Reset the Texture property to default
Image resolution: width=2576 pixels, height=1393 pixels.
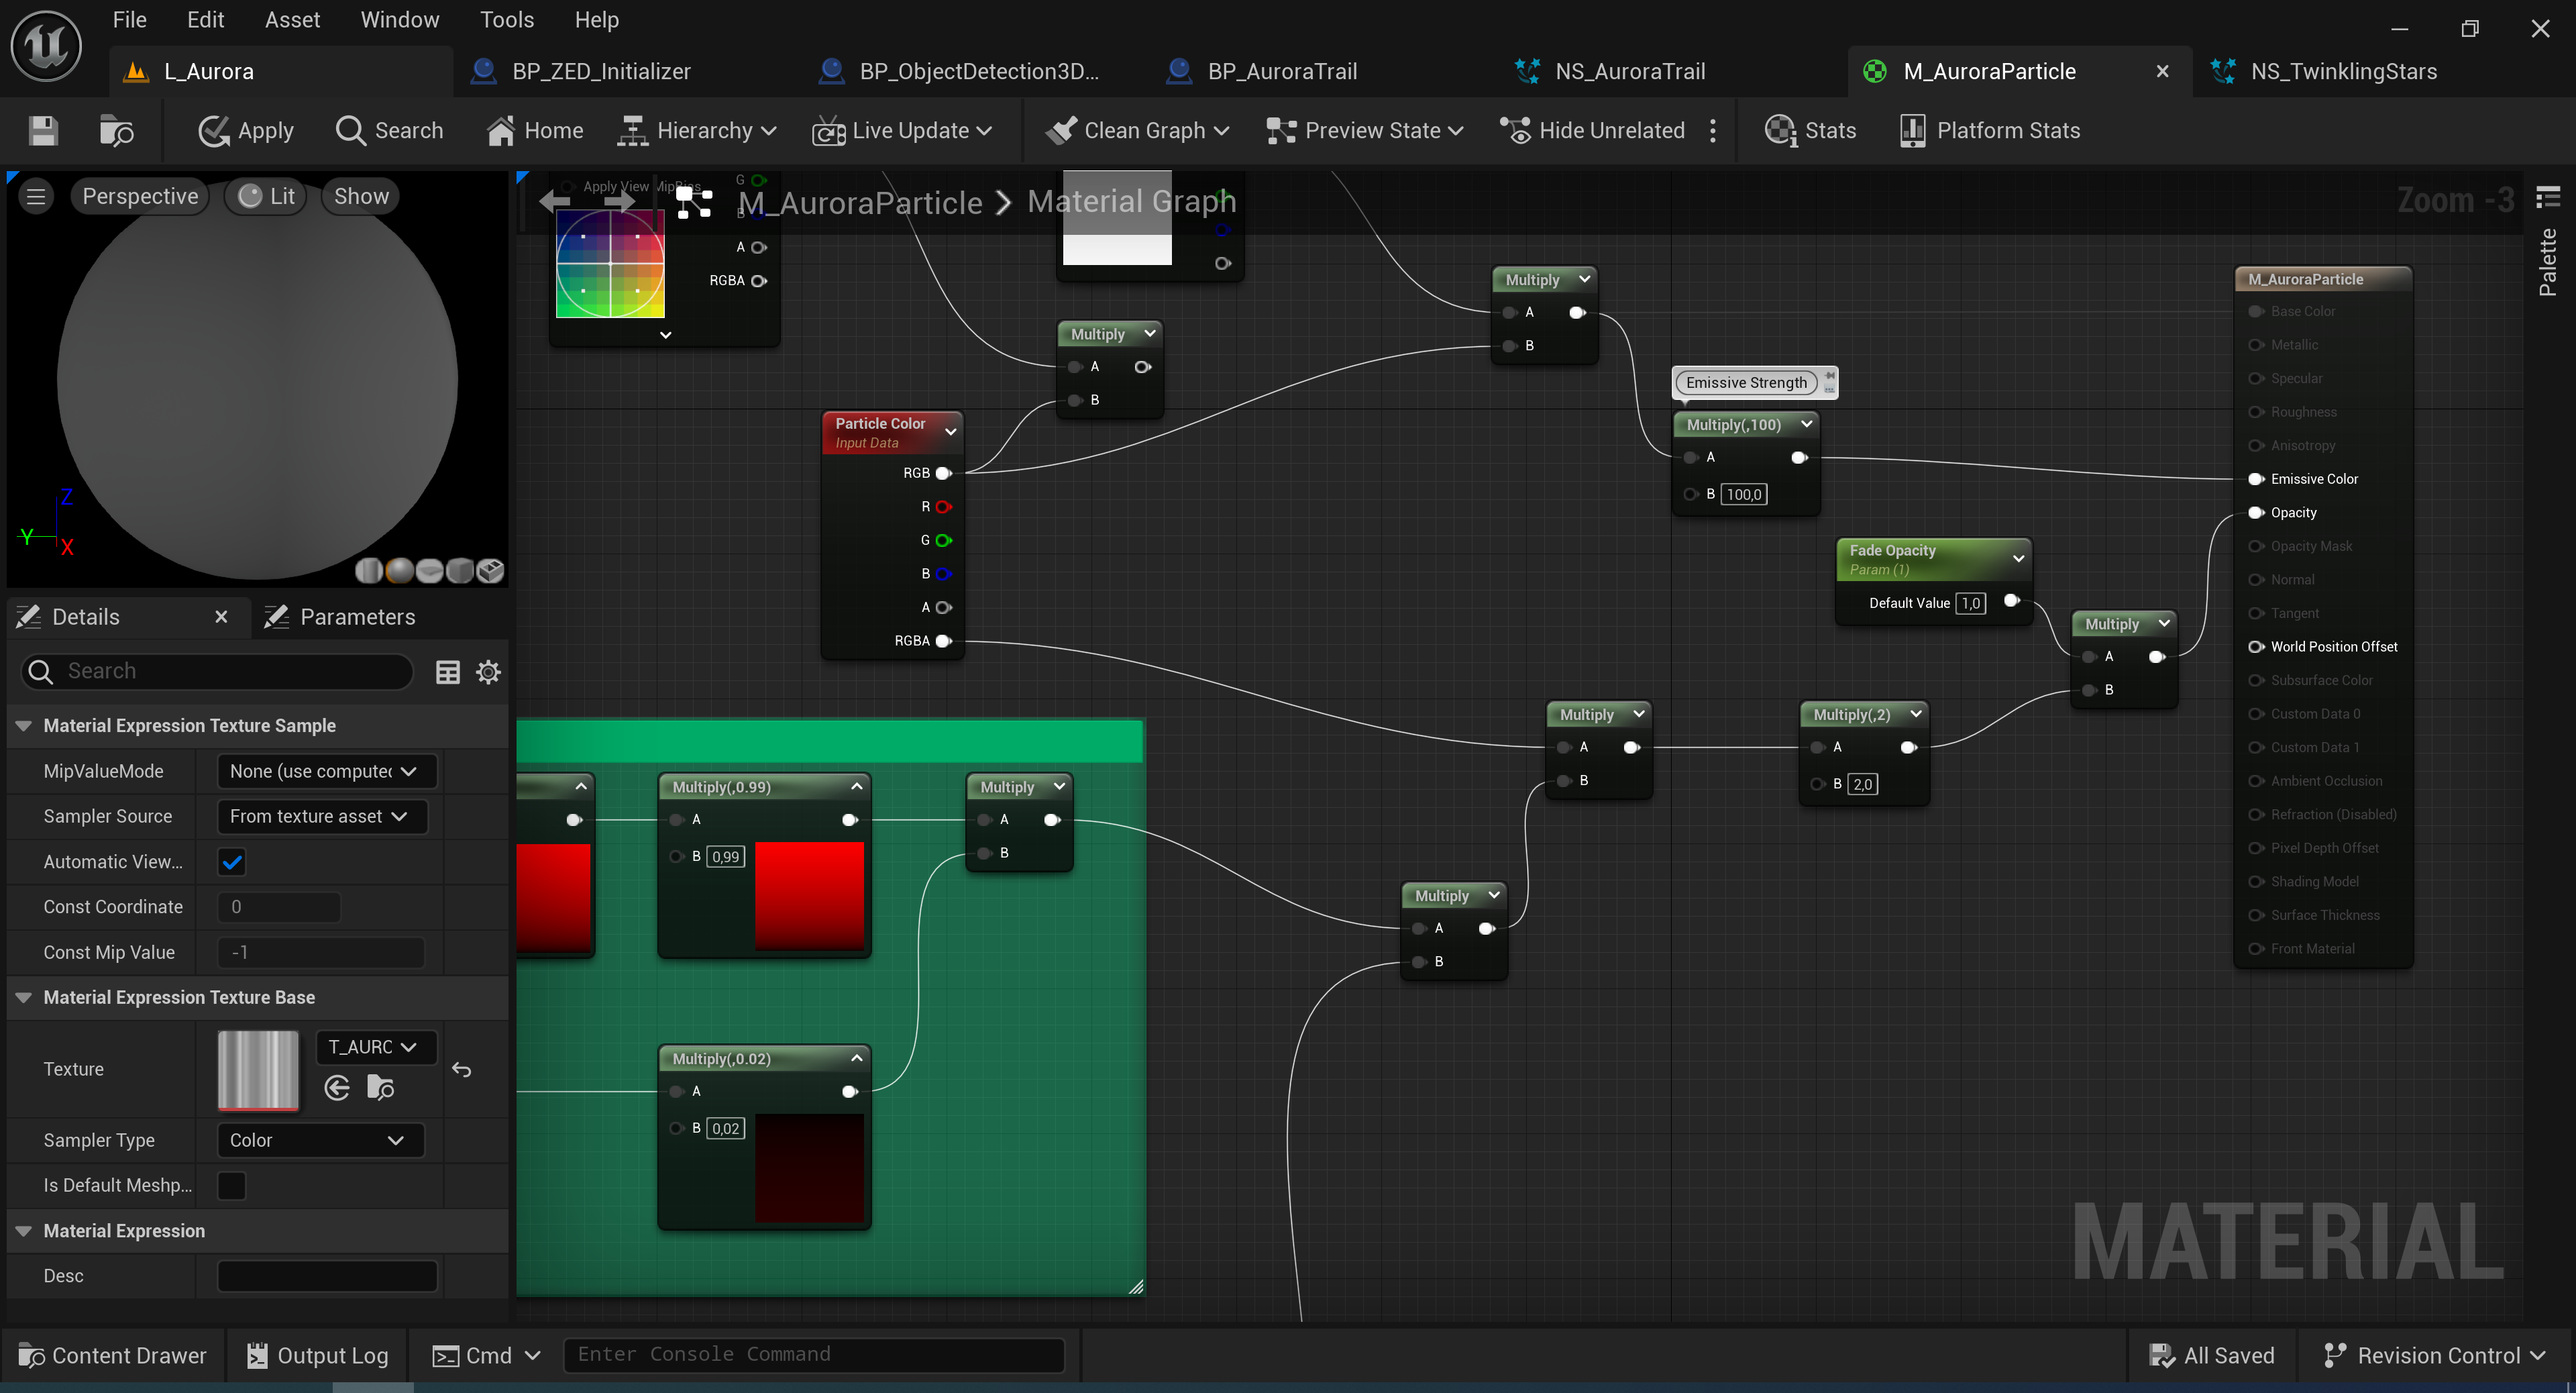pos(461,1070)
